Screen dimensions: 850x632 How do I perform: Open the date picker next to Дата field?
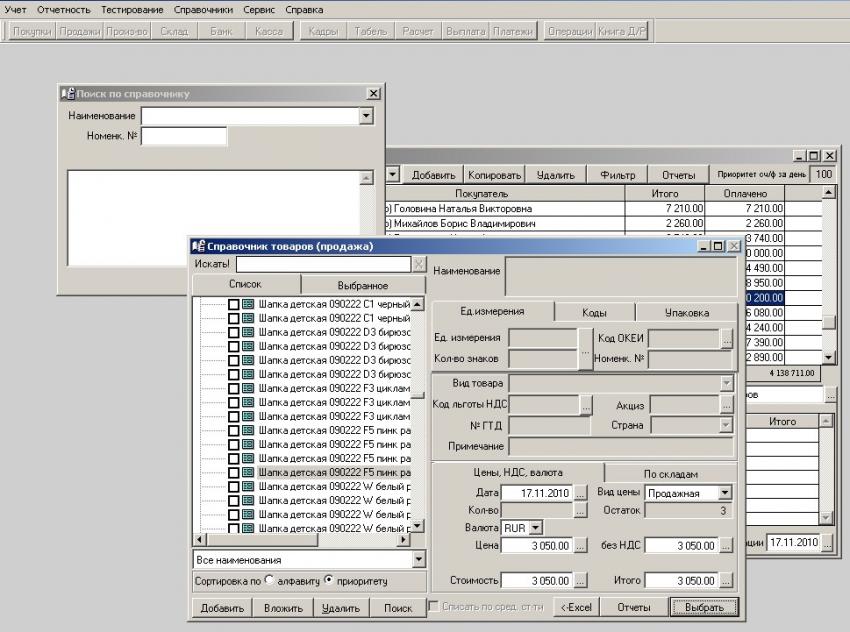(580, 493)
